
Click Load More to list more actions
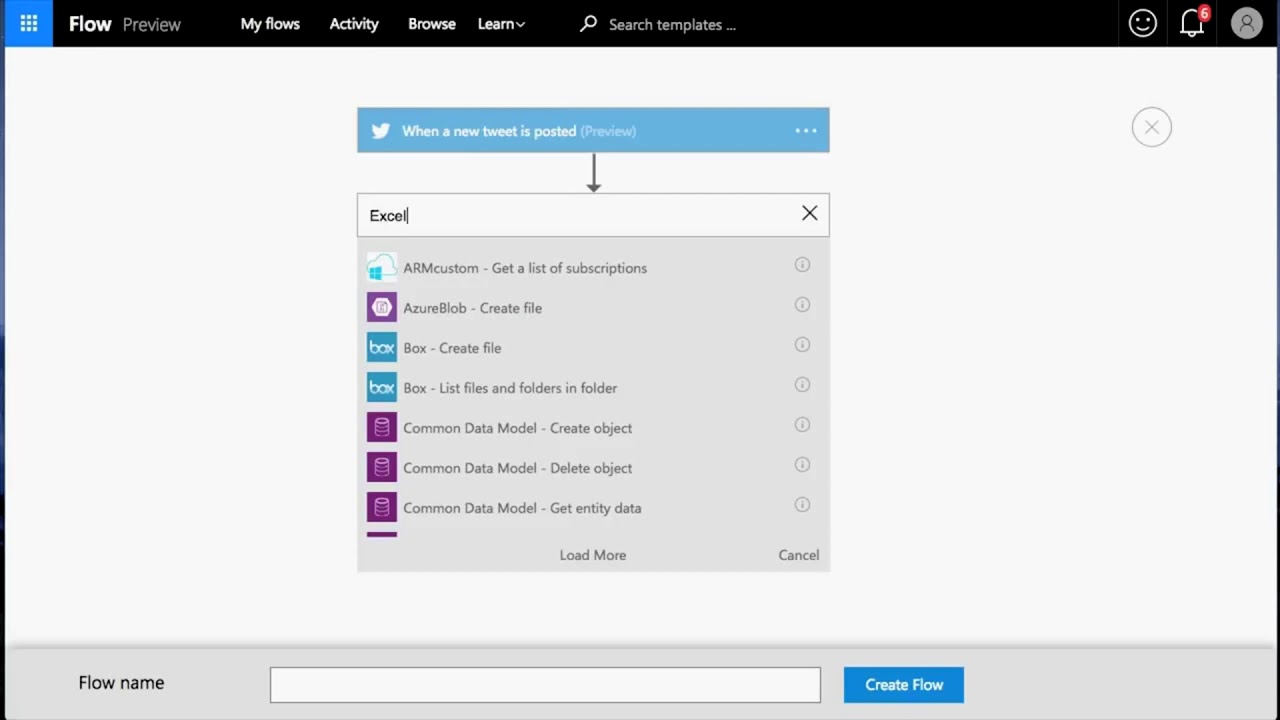pos(593,555)
